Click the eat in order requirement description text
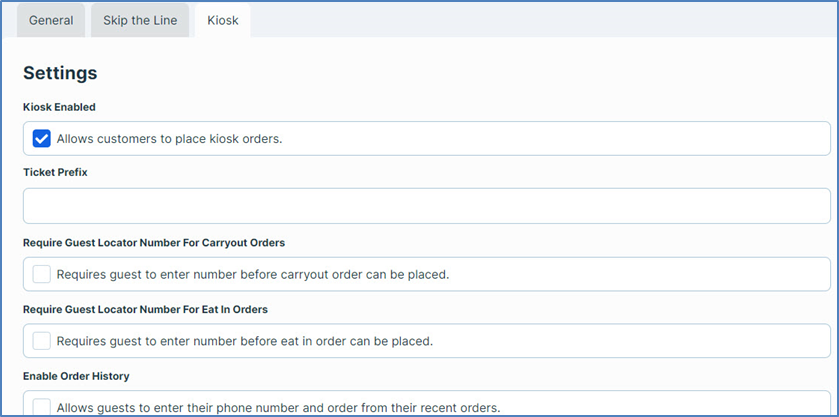 click(x=244, y=341)
